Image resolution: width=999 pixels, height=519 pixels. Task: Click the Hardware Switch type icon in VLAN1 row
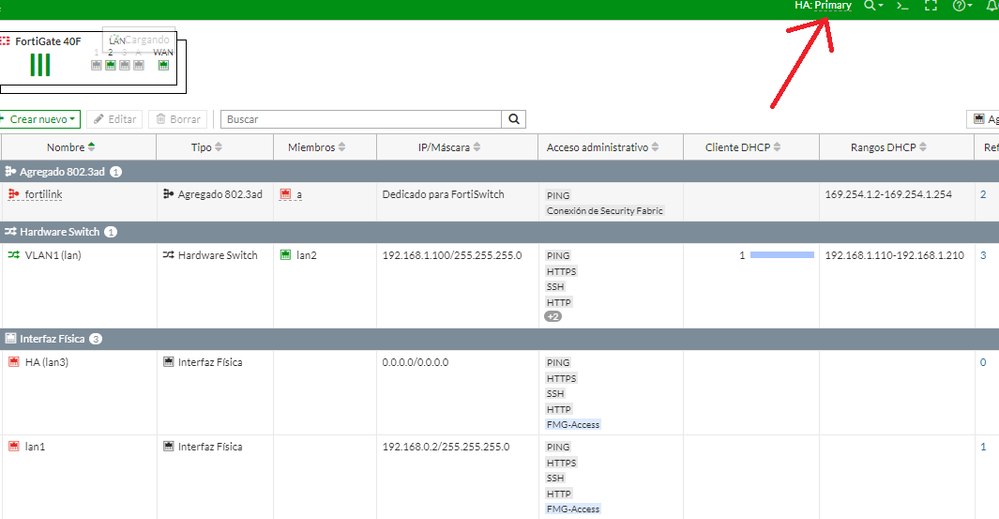coord(168,255)
